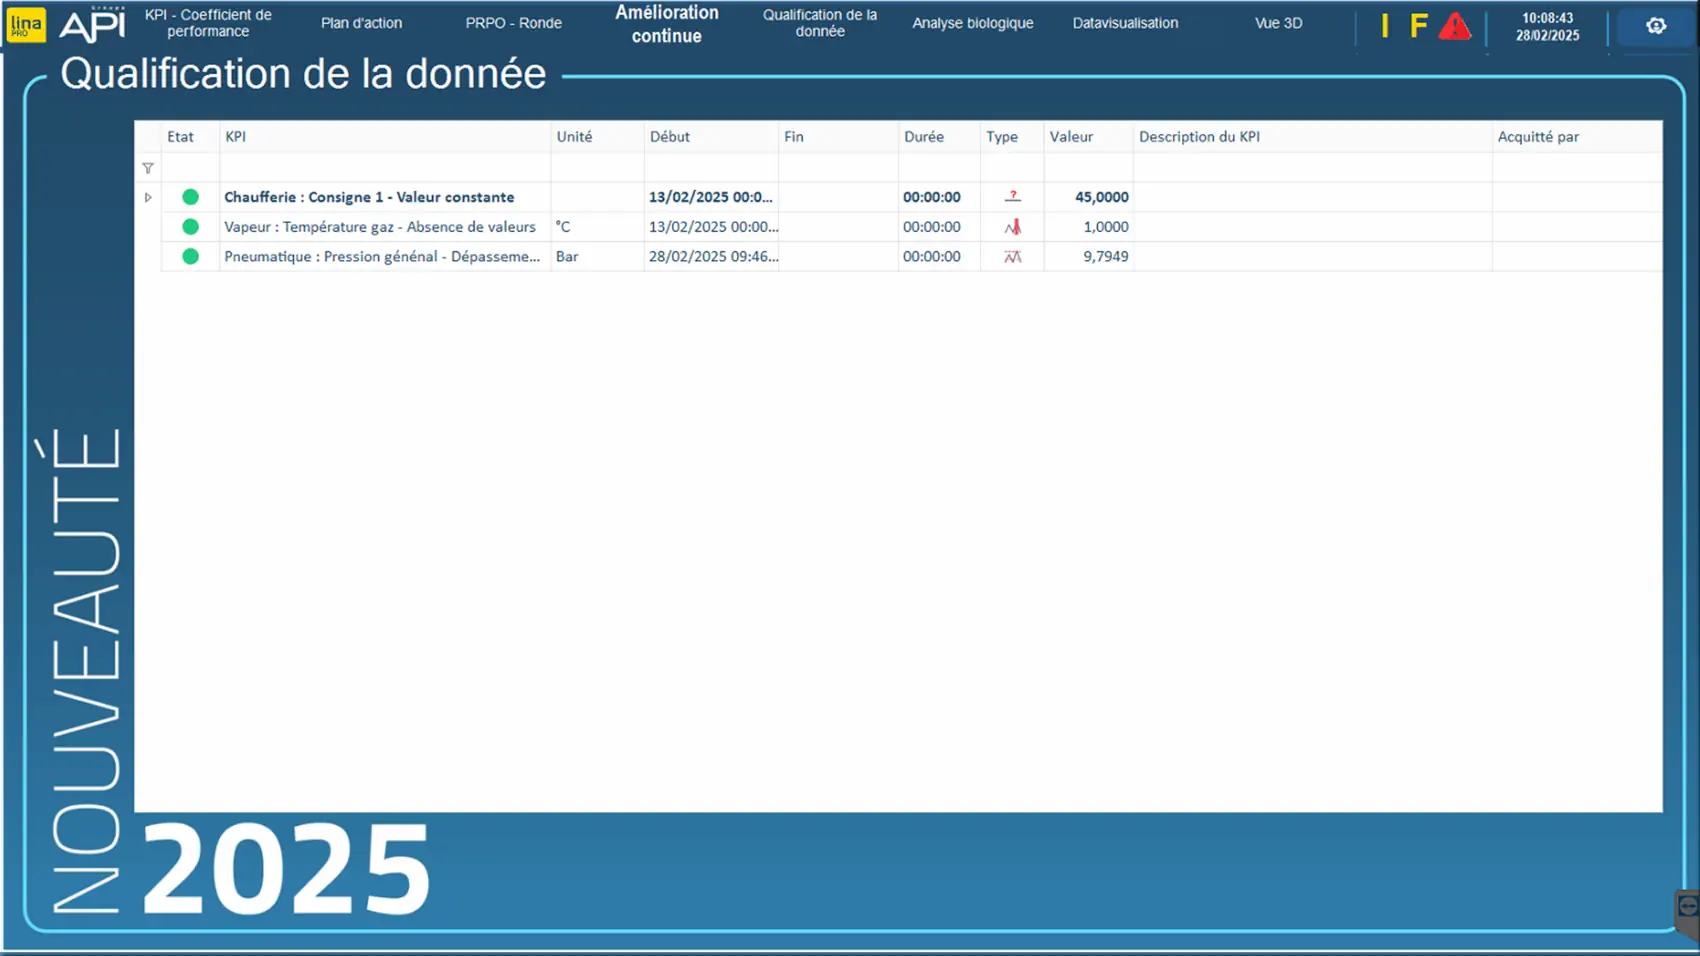Open the Datavisualisation tab
Screen dimensions: 1700x956
[x=1125, y=23]
